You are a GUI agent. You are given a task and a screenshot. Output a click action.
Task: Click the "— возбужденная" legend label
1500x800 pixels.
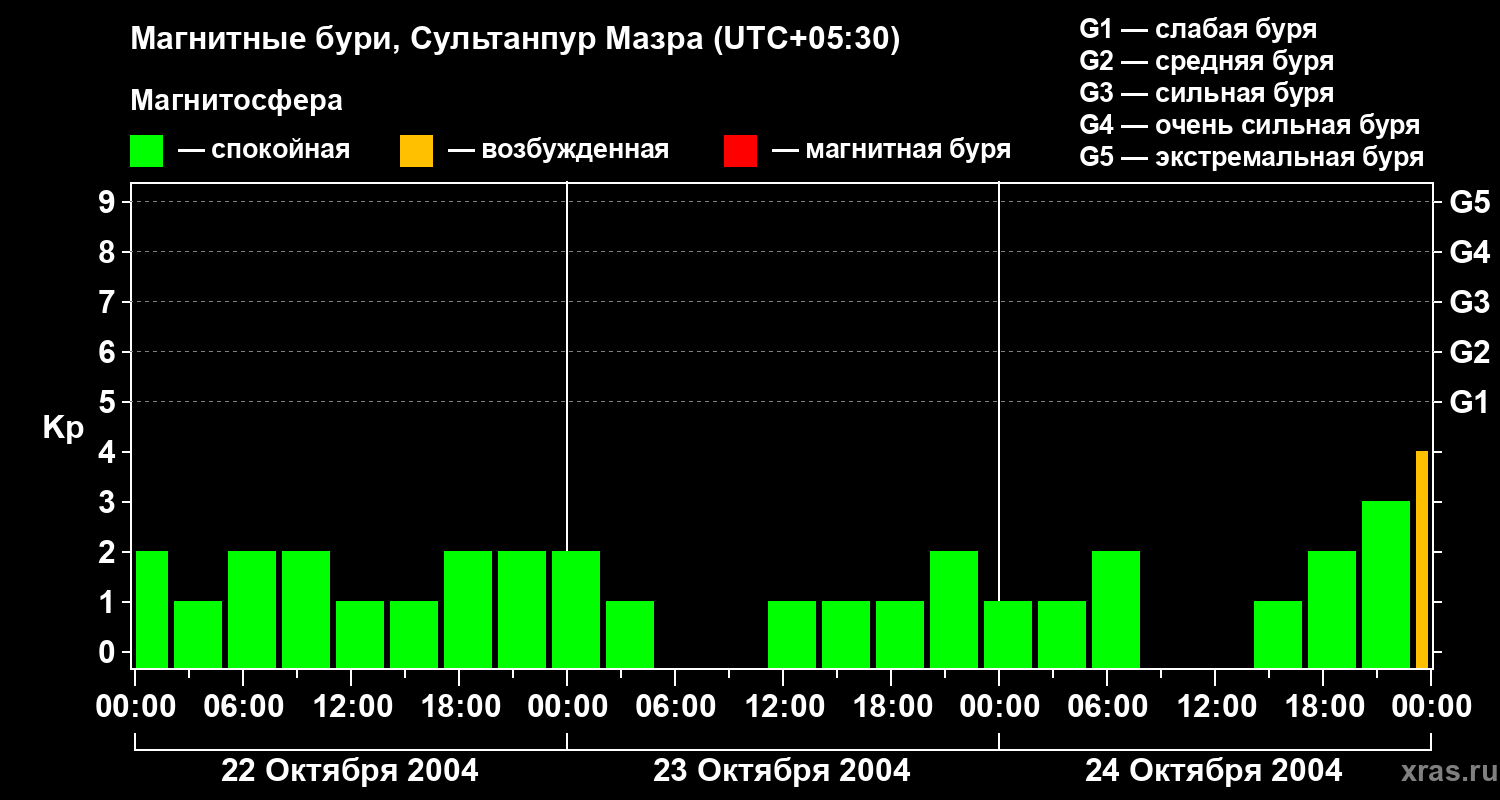pyautogui.click(x=558, y=151)
